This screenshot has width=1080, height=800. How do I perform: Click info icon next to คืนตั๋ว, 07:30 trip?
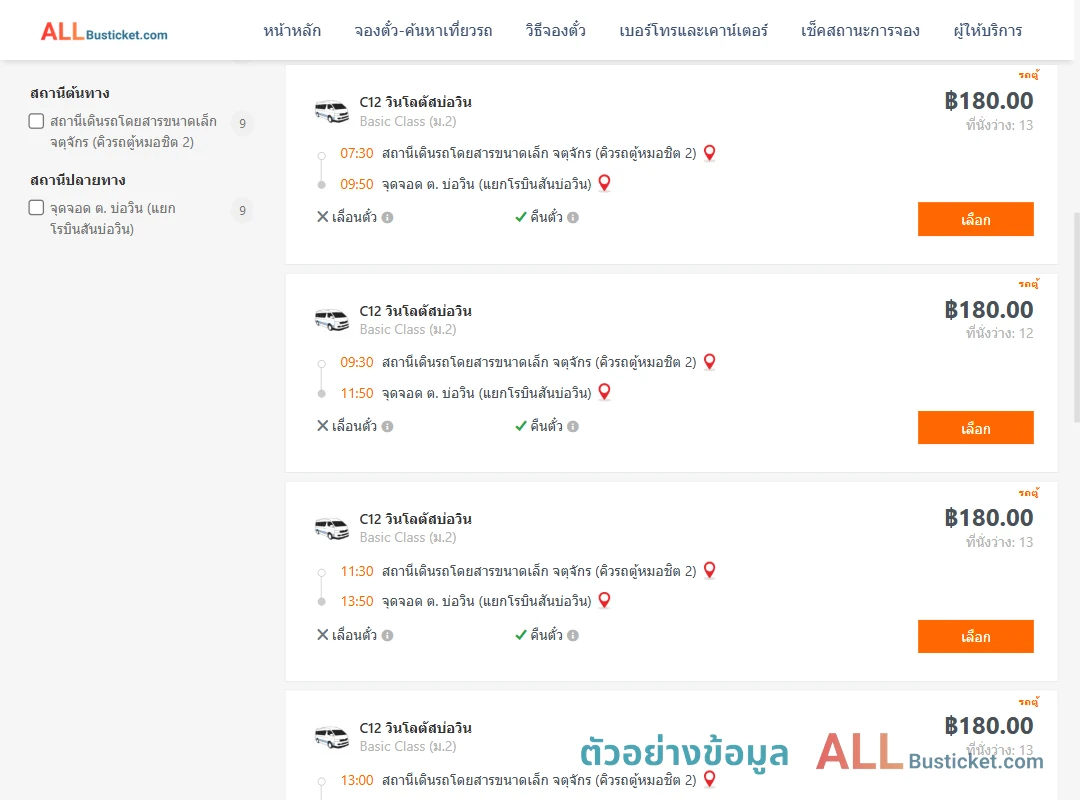(x=573, y=218)
